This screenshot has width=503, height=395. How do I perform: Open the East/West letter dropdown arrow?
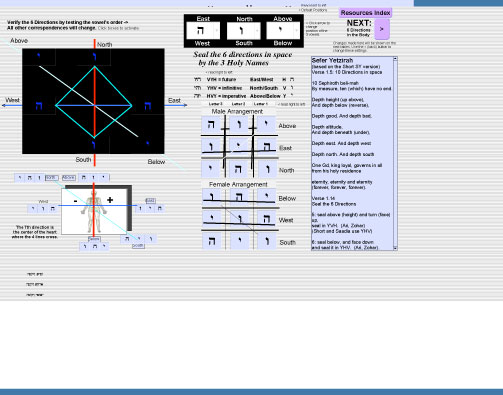pos(217,30)
